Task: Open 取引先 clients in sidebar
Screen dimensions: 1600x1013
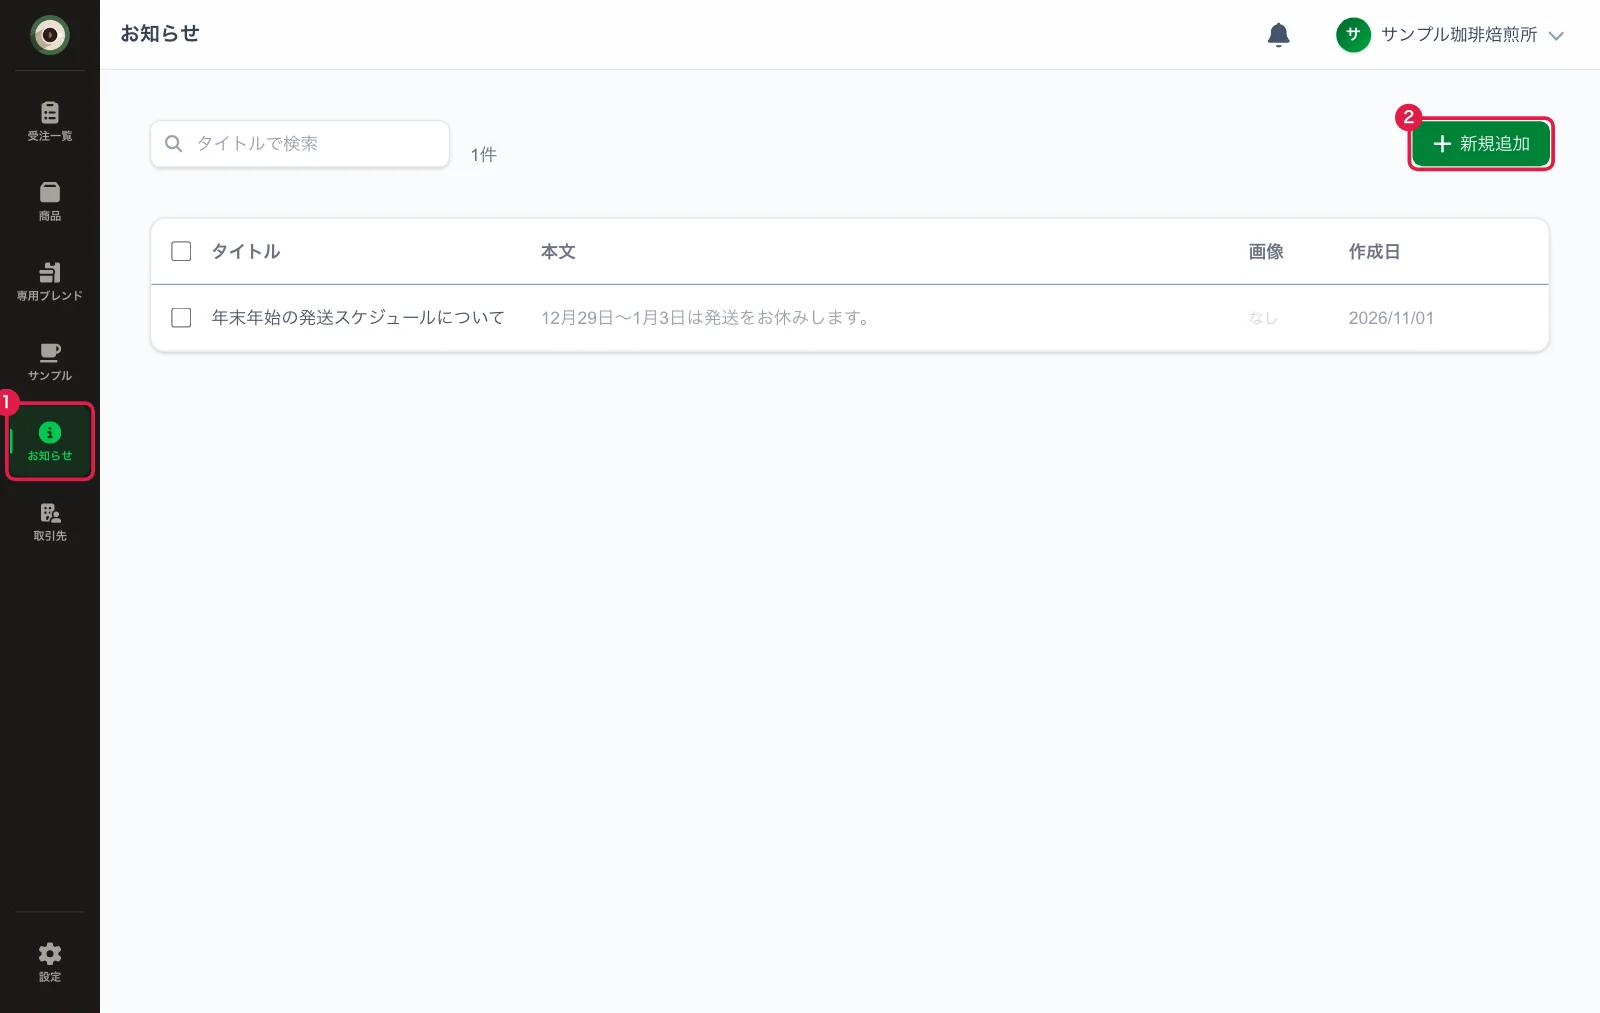Action: (x=49, y=521)
